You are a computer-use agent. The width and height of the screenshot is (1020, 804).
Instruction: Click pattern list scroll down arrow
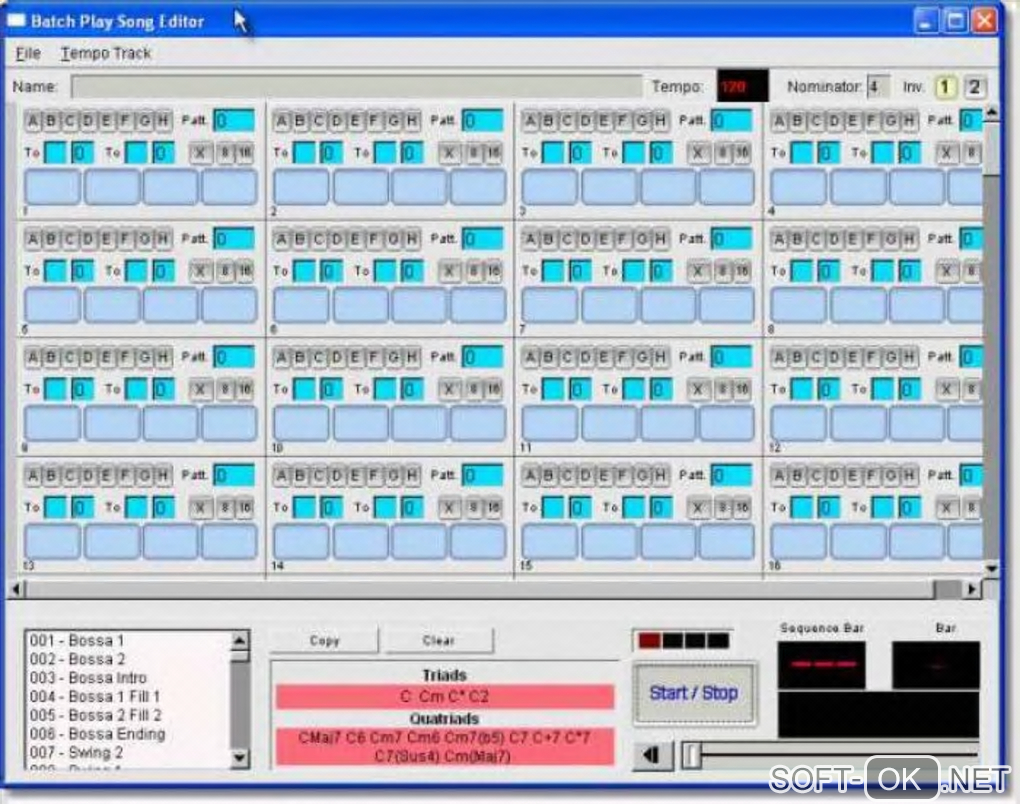(x=240, y=758)
